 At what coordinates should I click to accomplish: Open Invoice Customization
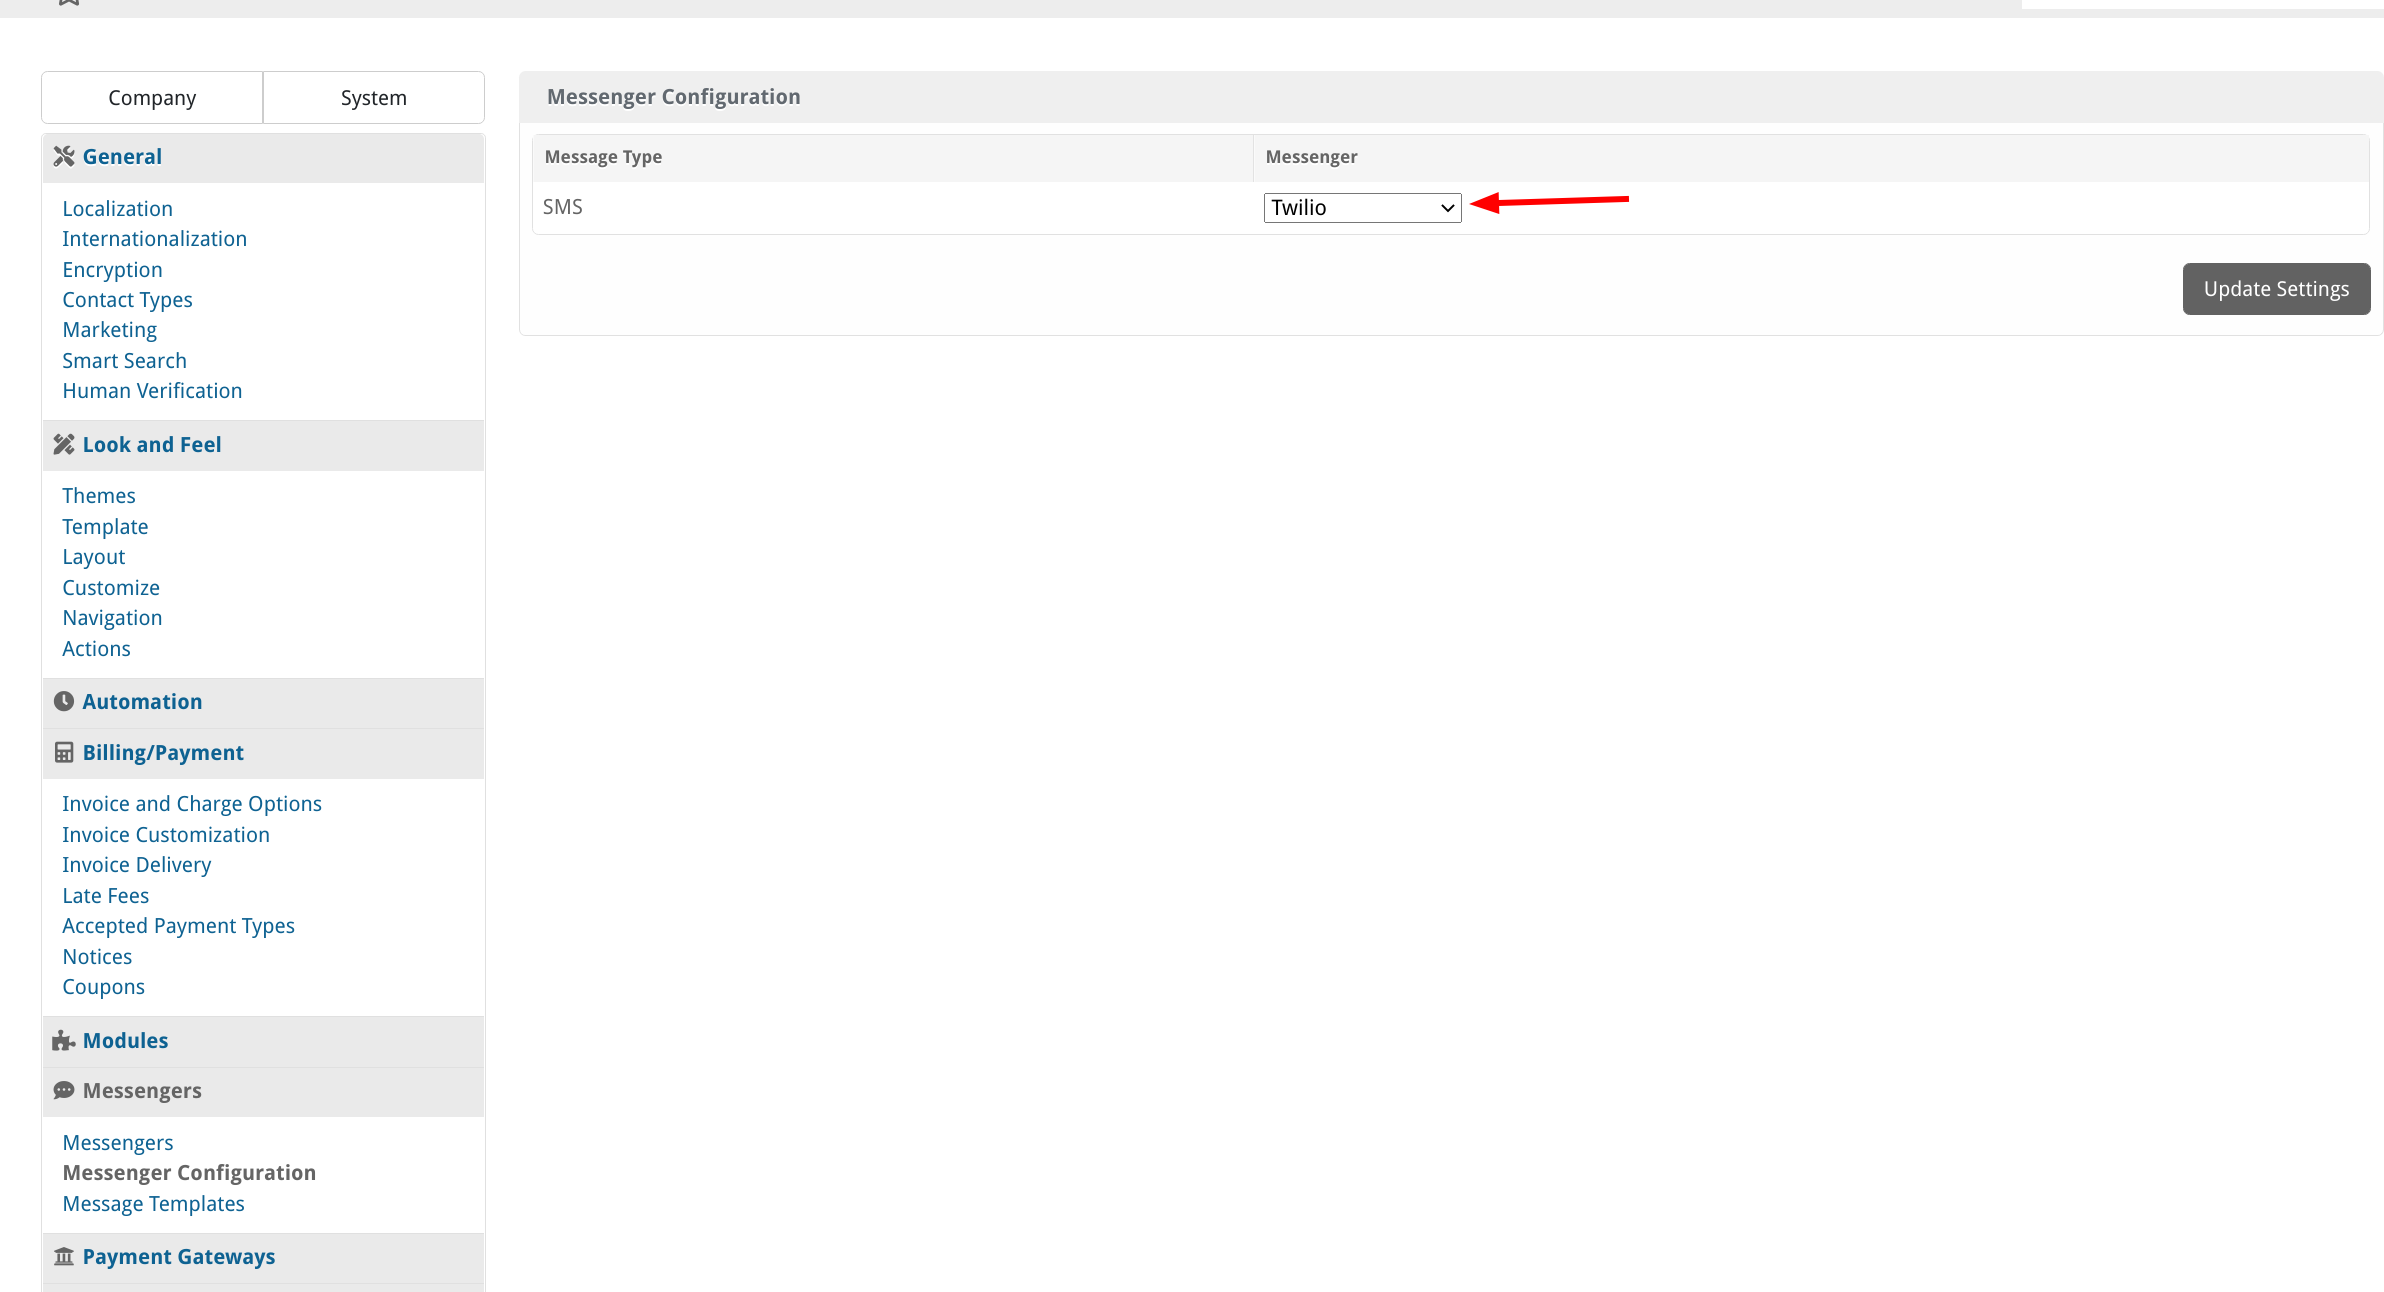coord(166,834)
